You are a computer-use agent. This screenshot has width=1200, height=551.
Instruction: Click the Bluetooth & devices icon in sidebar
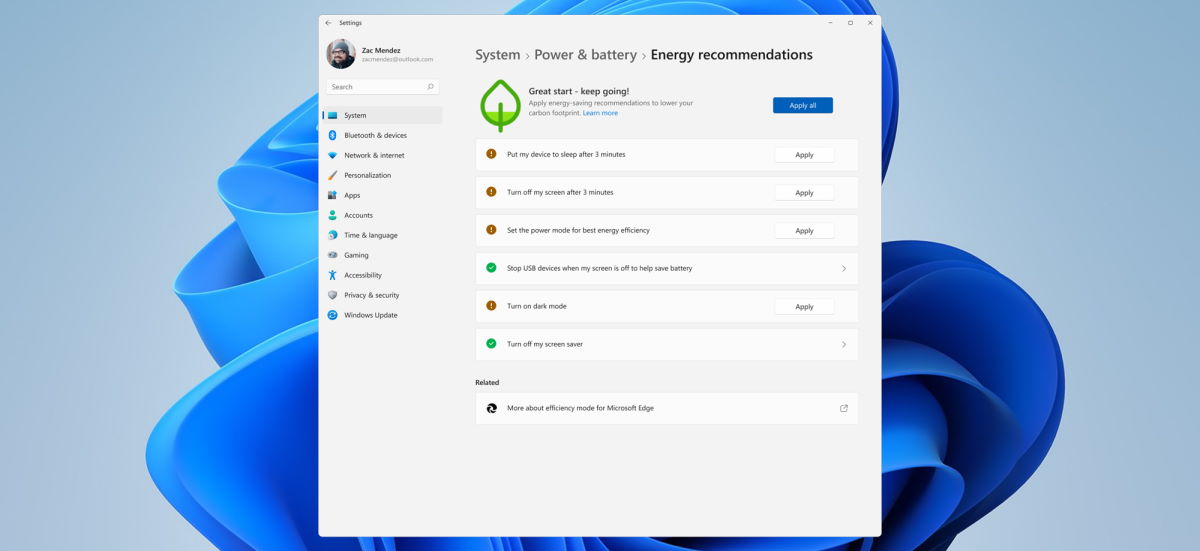[x=333, y=135]
